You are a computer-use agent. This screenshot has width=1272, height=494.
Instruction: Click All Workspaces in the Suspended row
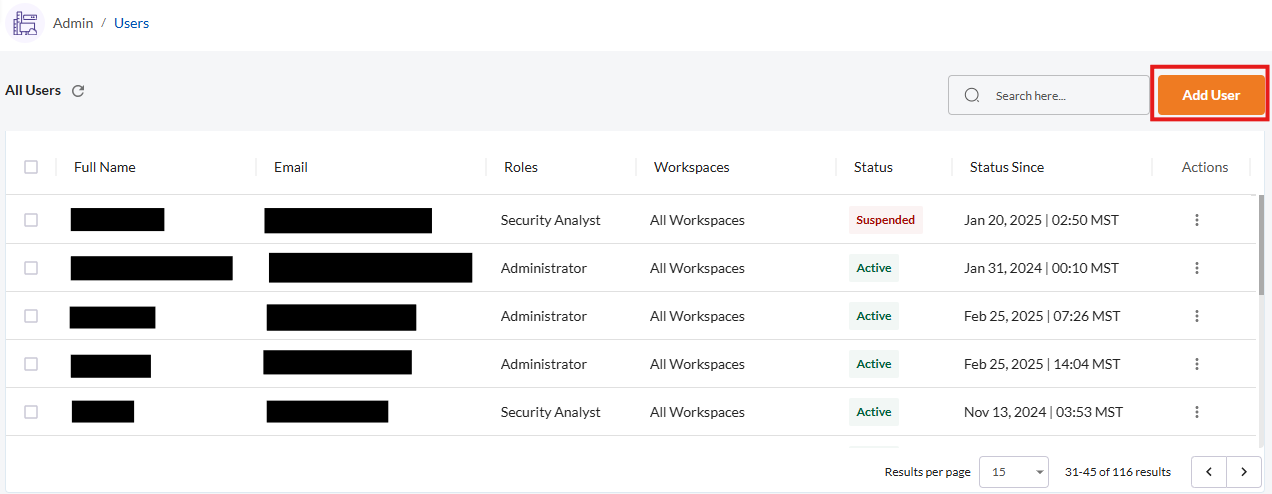tap(697, 220)
